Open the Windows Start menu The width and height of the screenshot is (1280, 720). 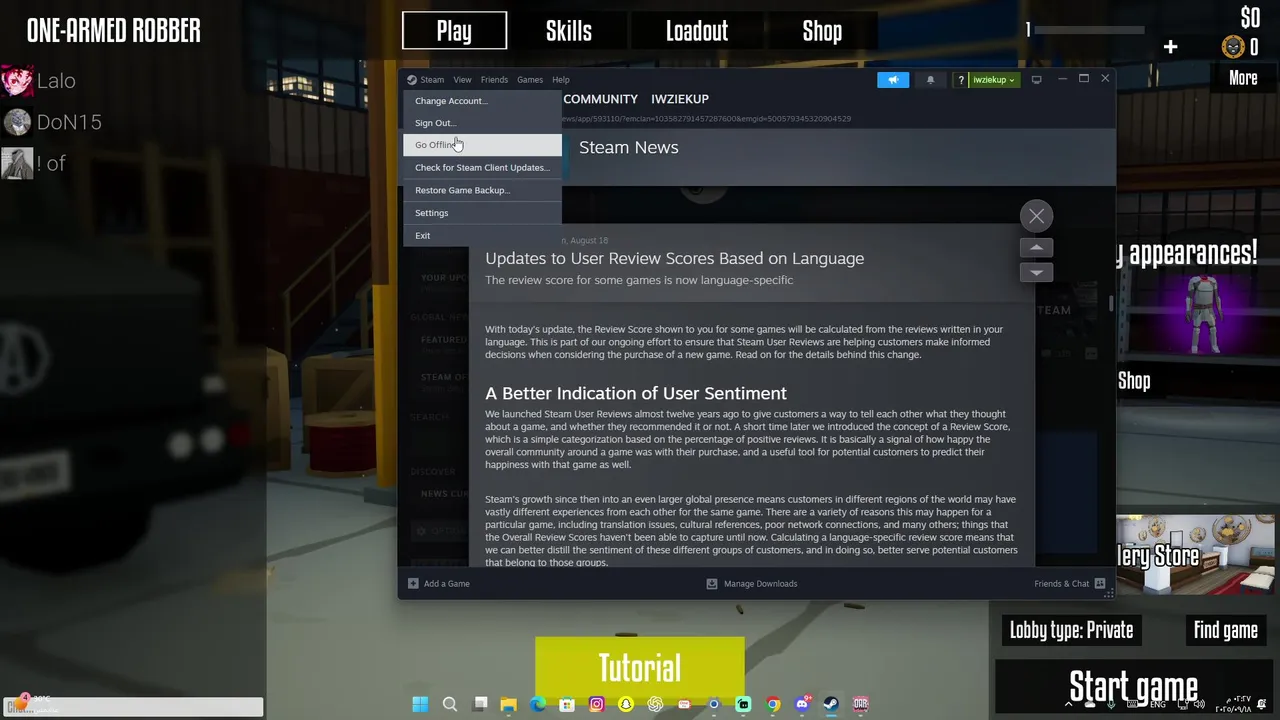tap(420, 704)
